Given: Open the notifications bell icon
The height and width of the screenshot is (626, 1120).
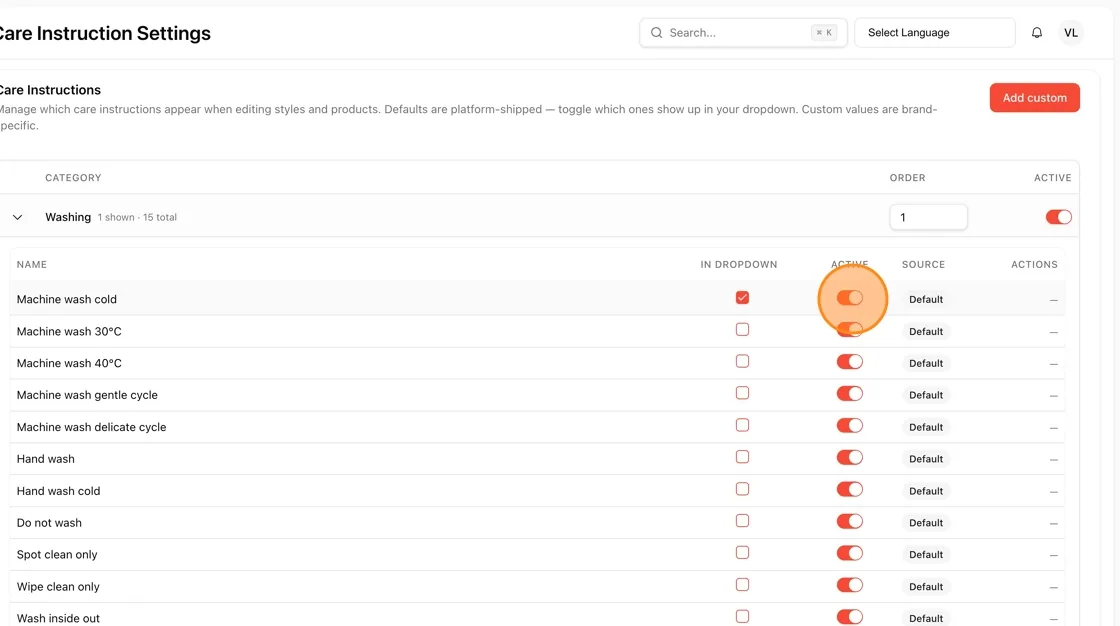Looking at the screenshot, I should point(1036,33).
